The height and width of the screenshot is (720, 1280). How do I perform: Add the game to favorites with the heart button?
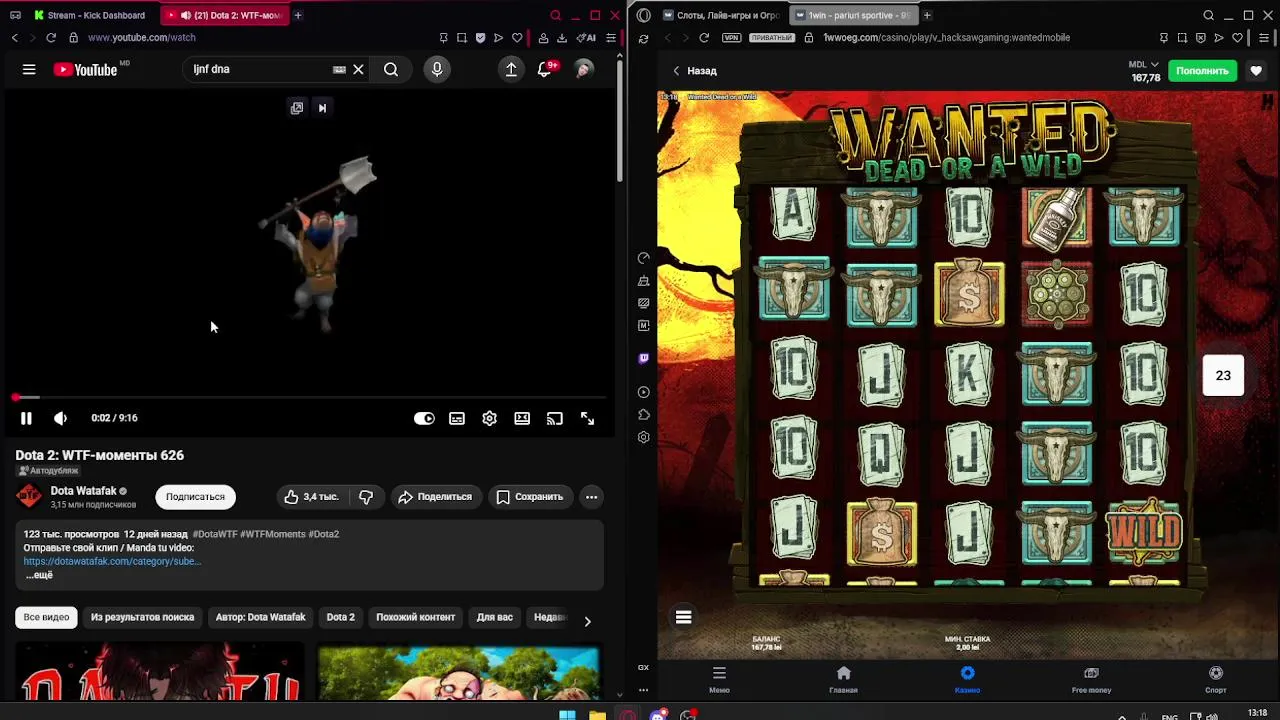[x=1256, y=71]
